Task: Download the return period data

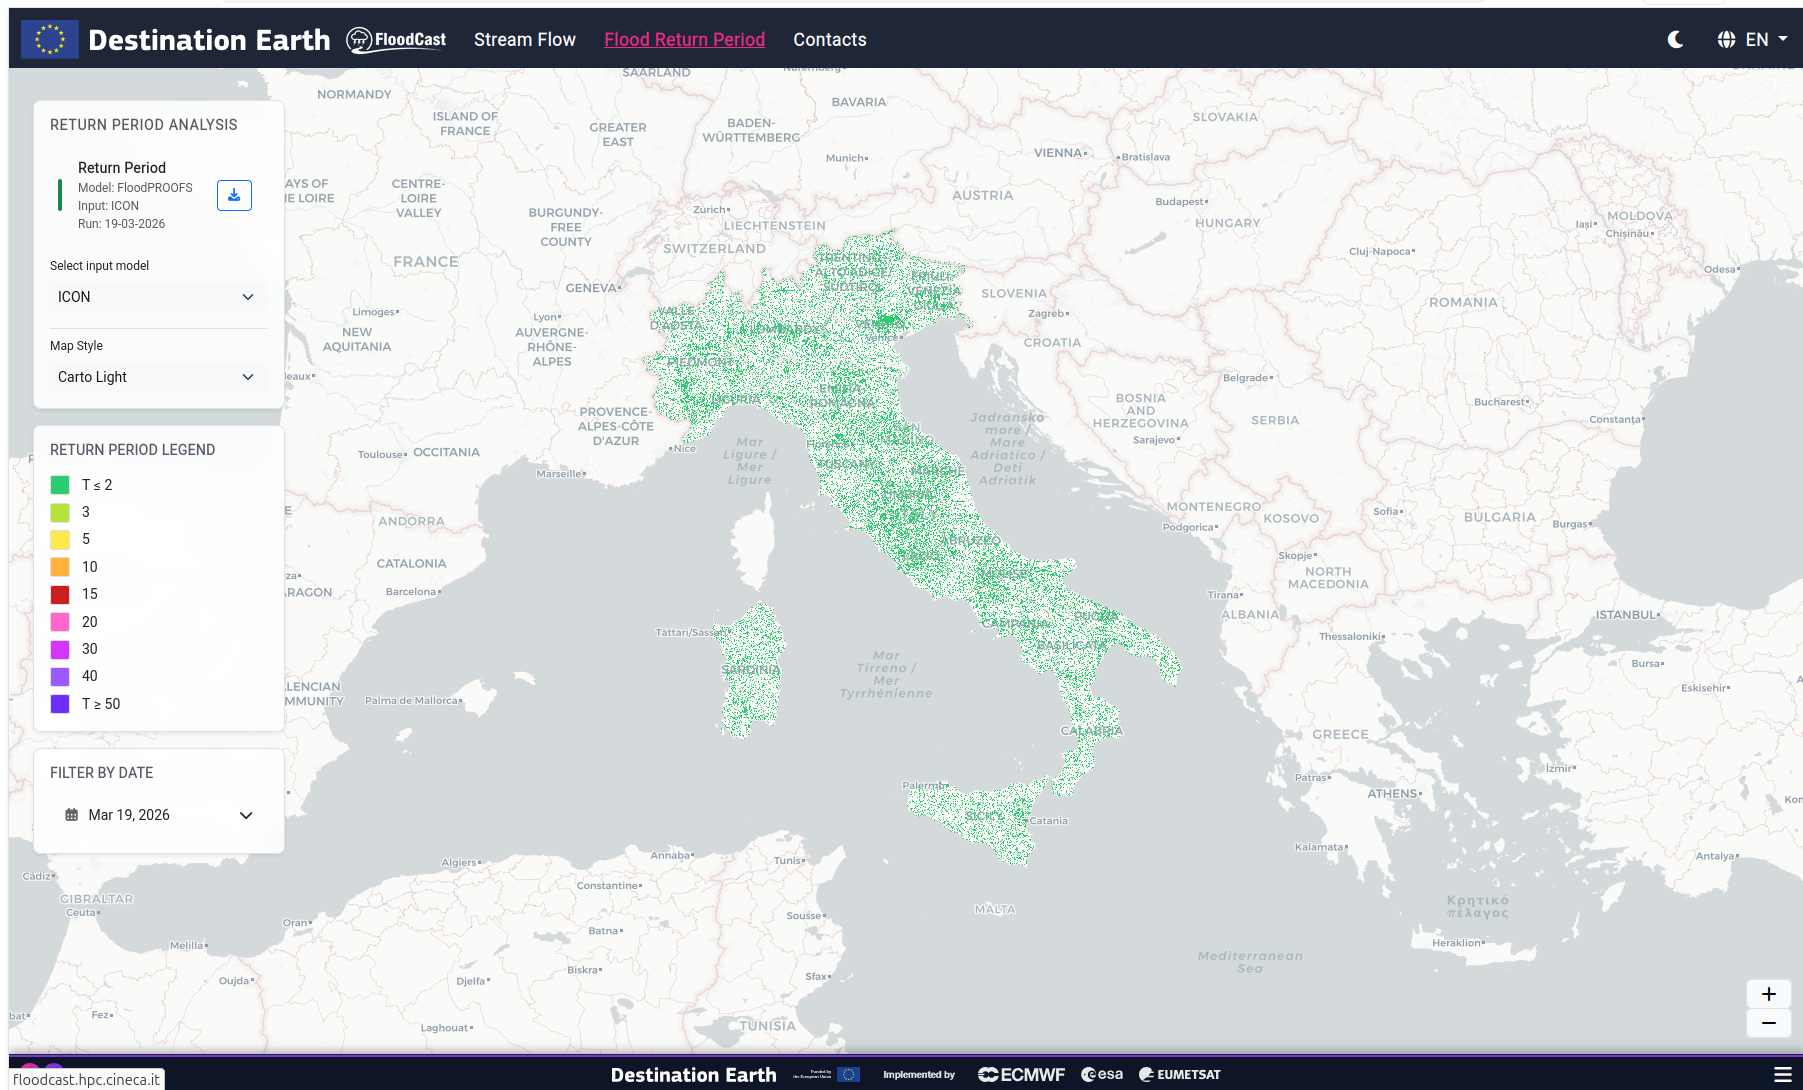Action: 234,195
